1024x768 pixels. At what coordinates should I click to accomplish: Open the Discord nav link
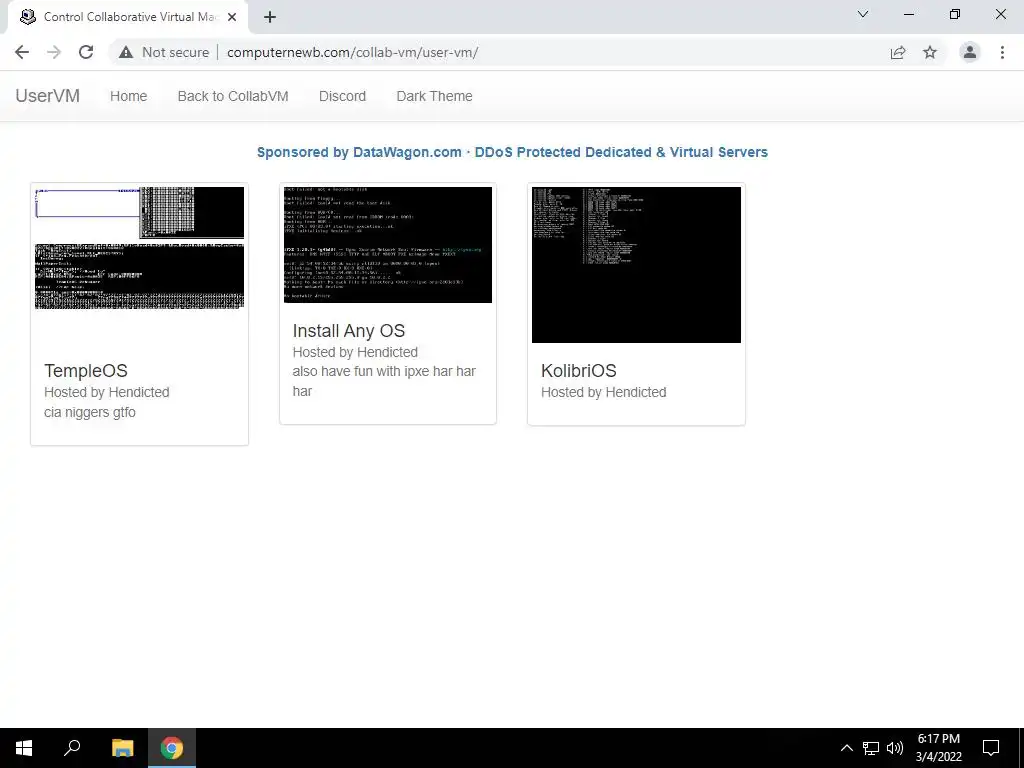(342, 96)
